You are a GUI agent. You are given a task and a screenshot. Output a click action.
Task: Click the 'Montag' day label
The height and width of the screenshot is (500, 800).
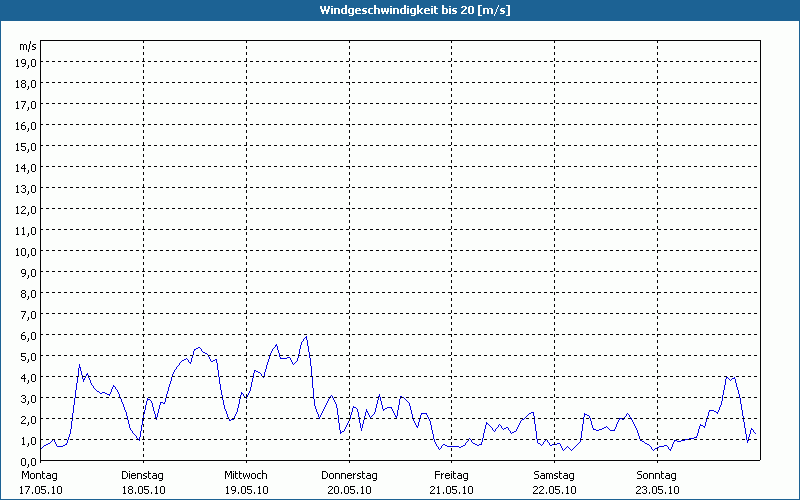click(39, 476)
